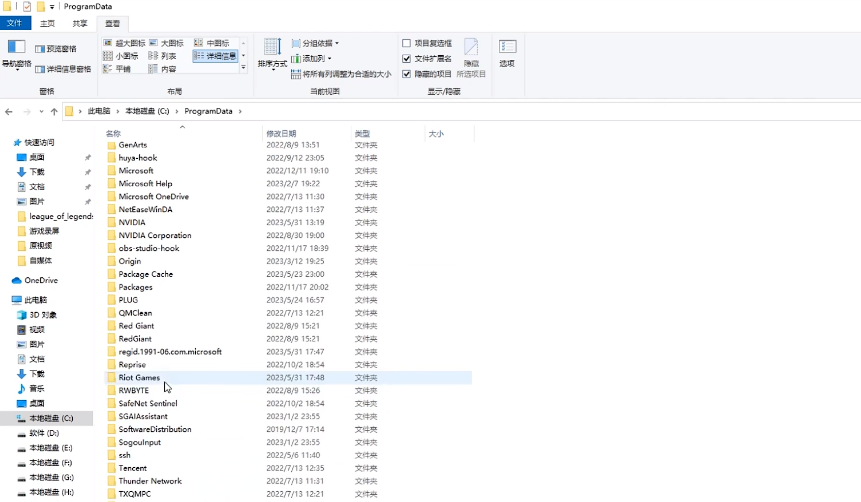This screenshot has height=502, width=861.
Task: Click Local Disk (C:) breadcrumb in address bar
Action: point(147,111)
